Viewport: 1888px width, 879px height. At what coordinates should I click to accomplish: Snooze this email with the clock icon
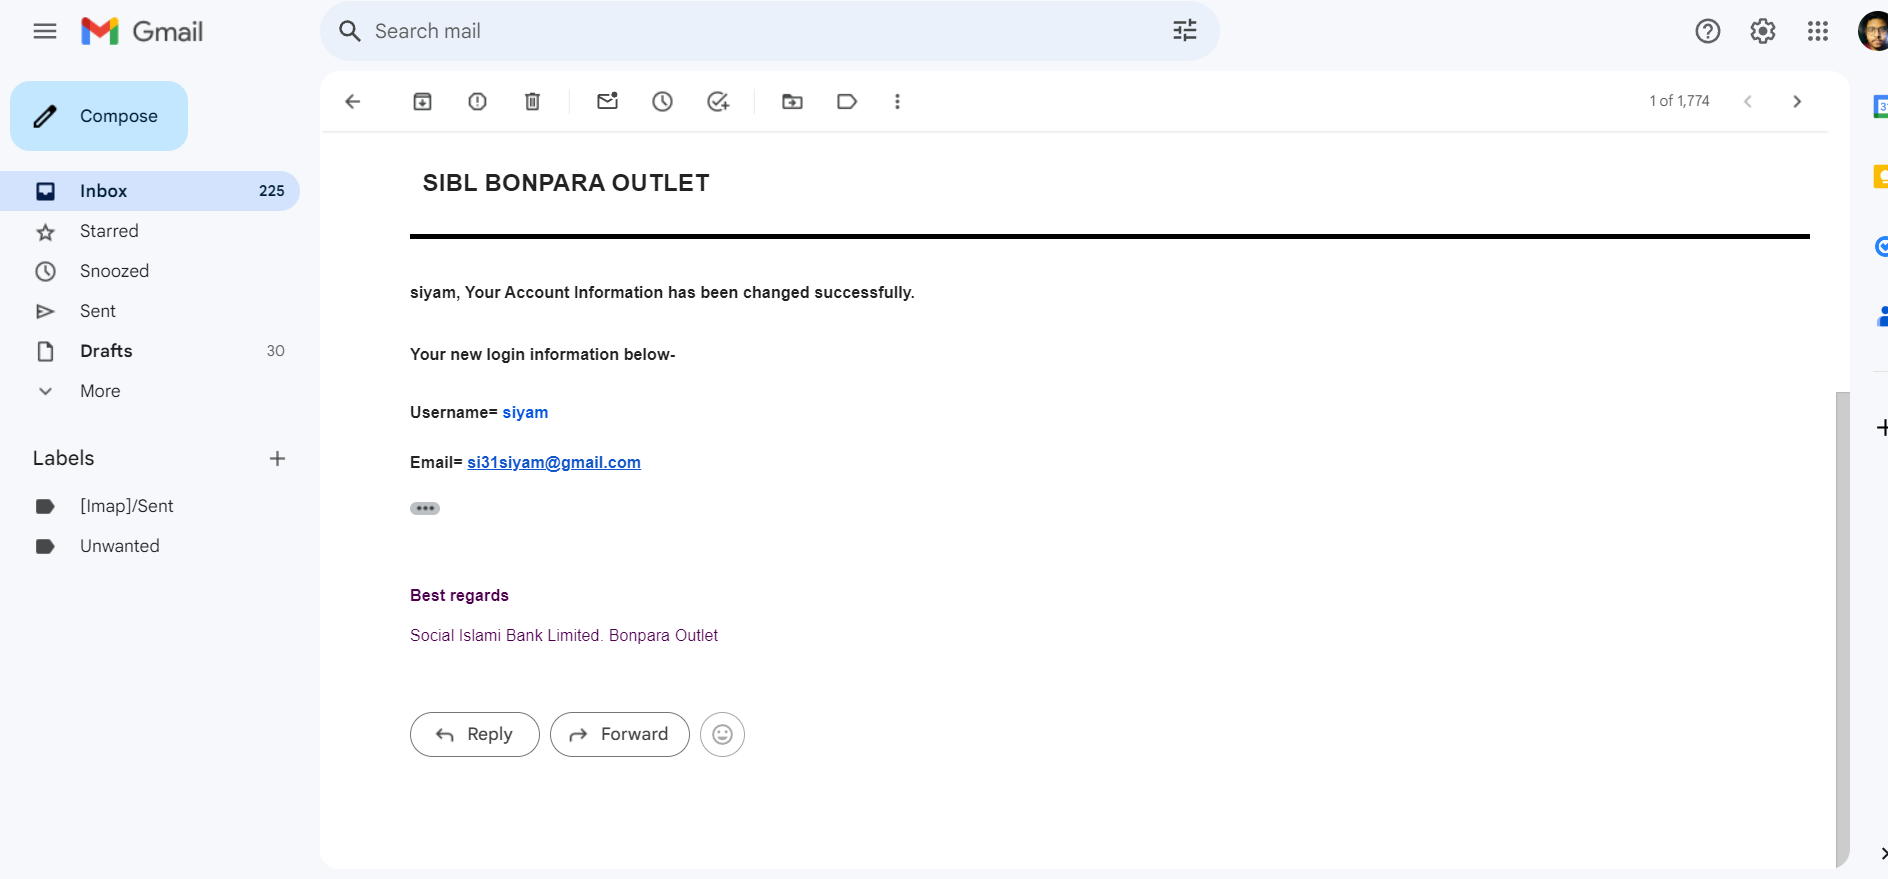pos(662,101)
